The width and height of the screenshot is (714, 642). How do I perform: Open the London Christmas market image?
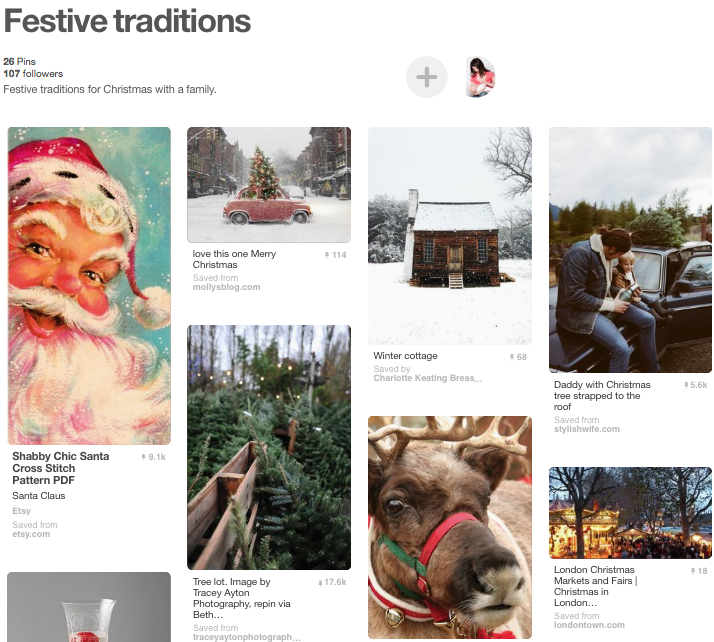[630, 513]
